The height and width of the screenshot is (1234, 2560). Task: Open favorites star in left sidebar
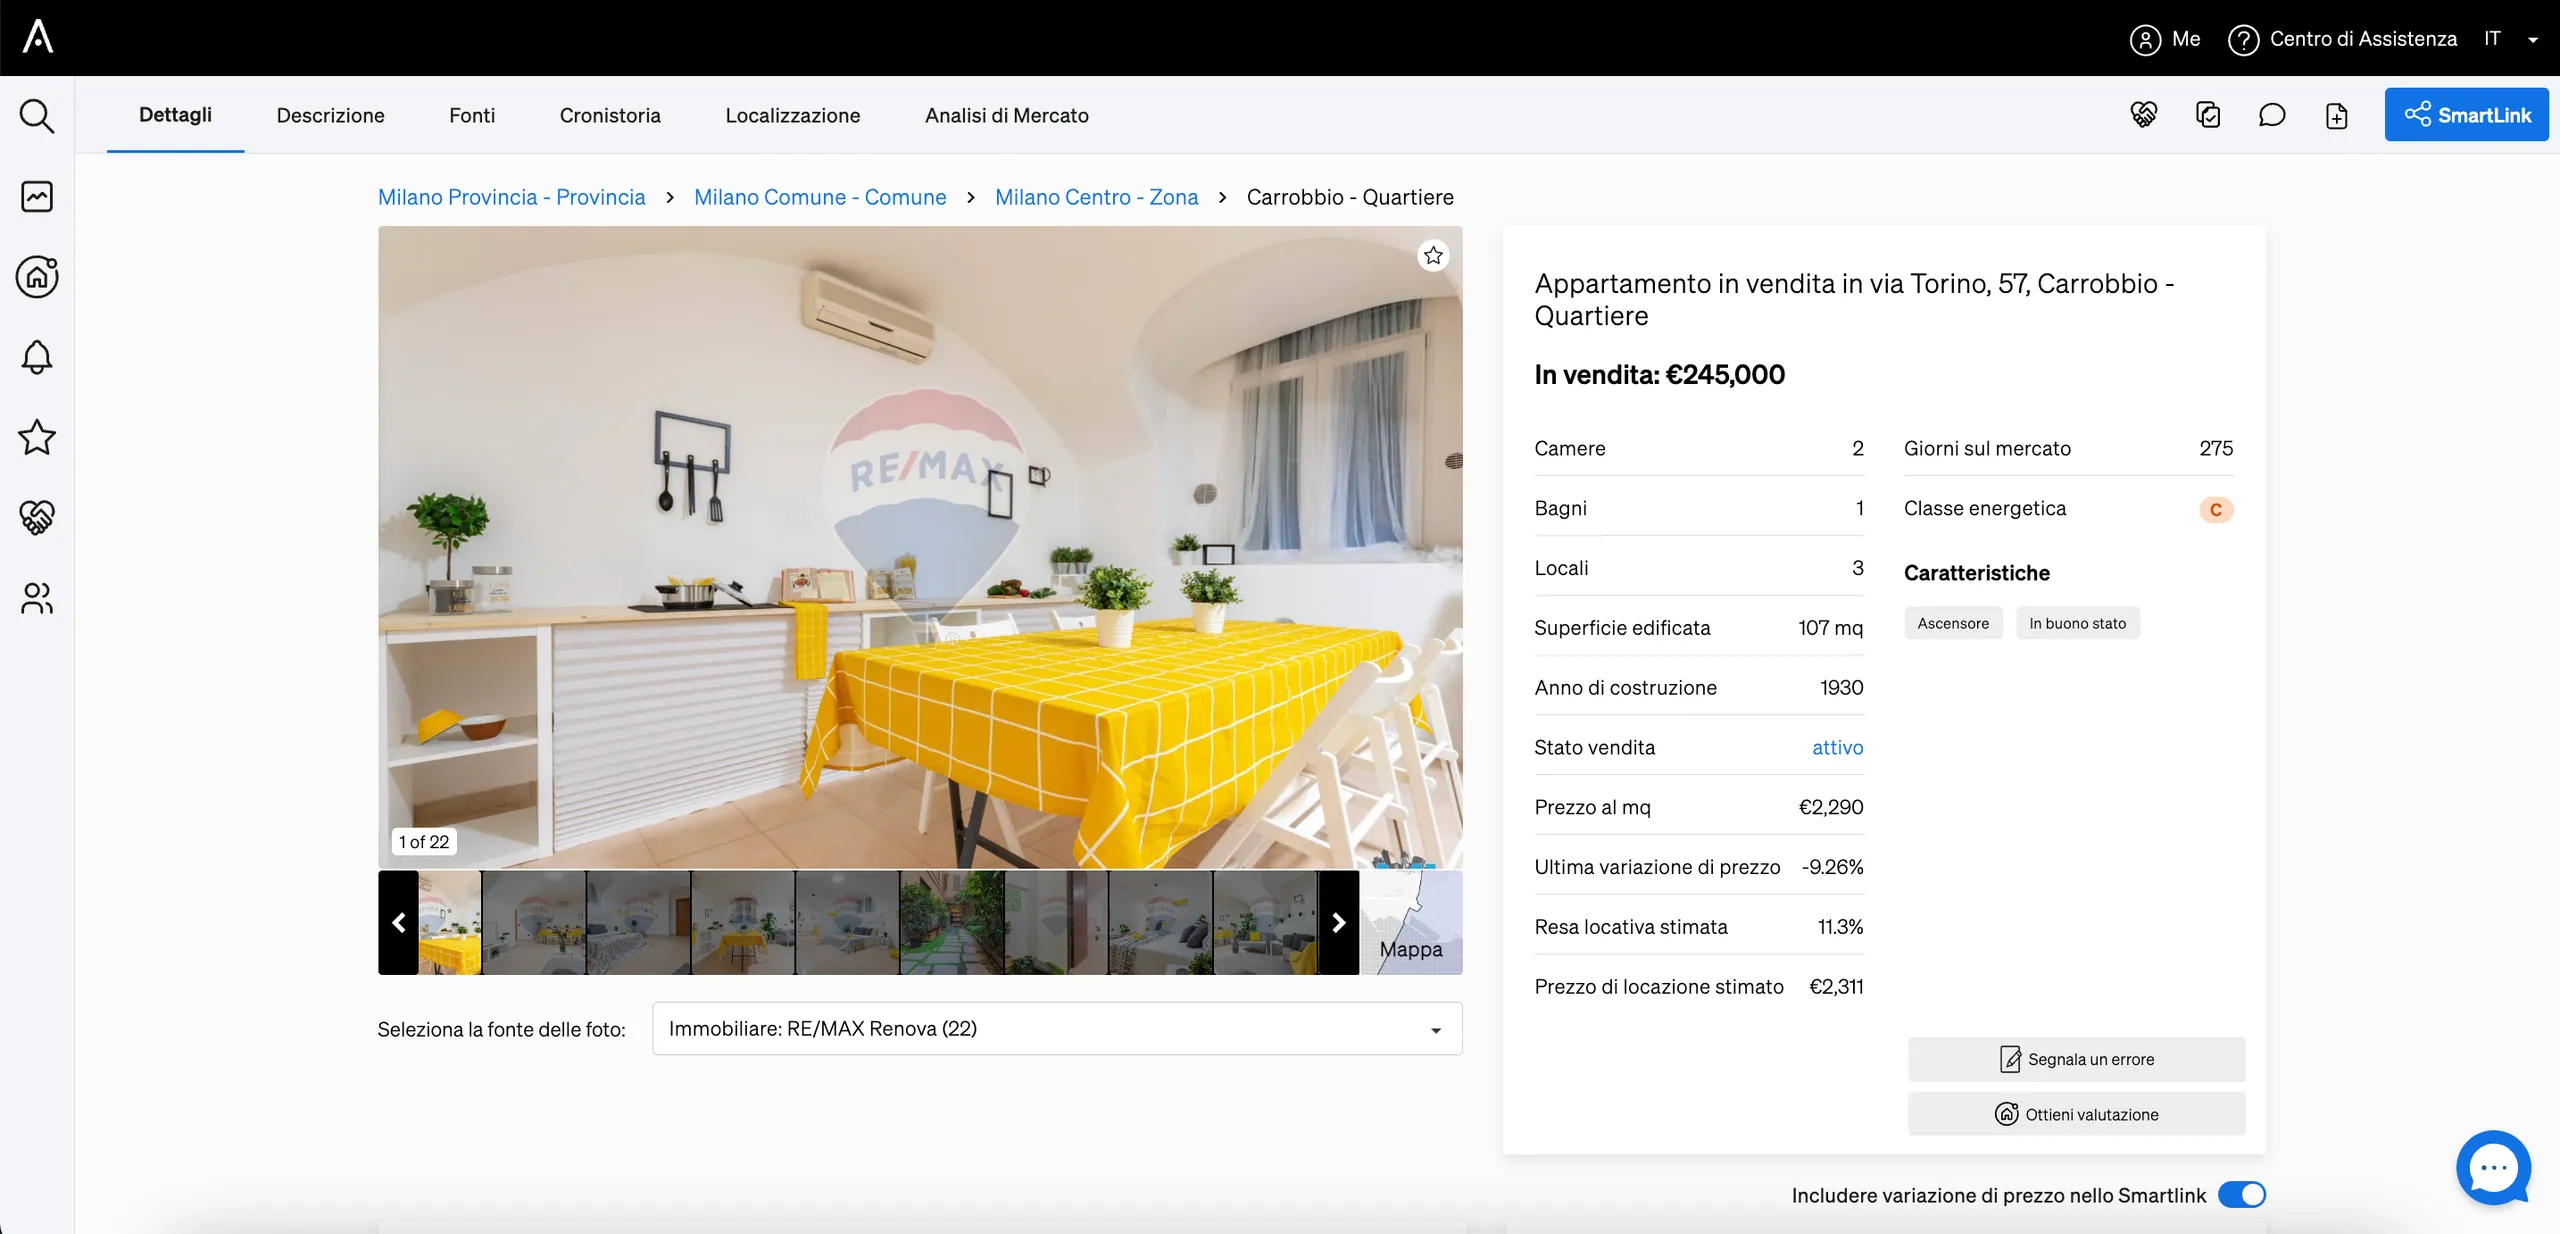pos(37,437)
